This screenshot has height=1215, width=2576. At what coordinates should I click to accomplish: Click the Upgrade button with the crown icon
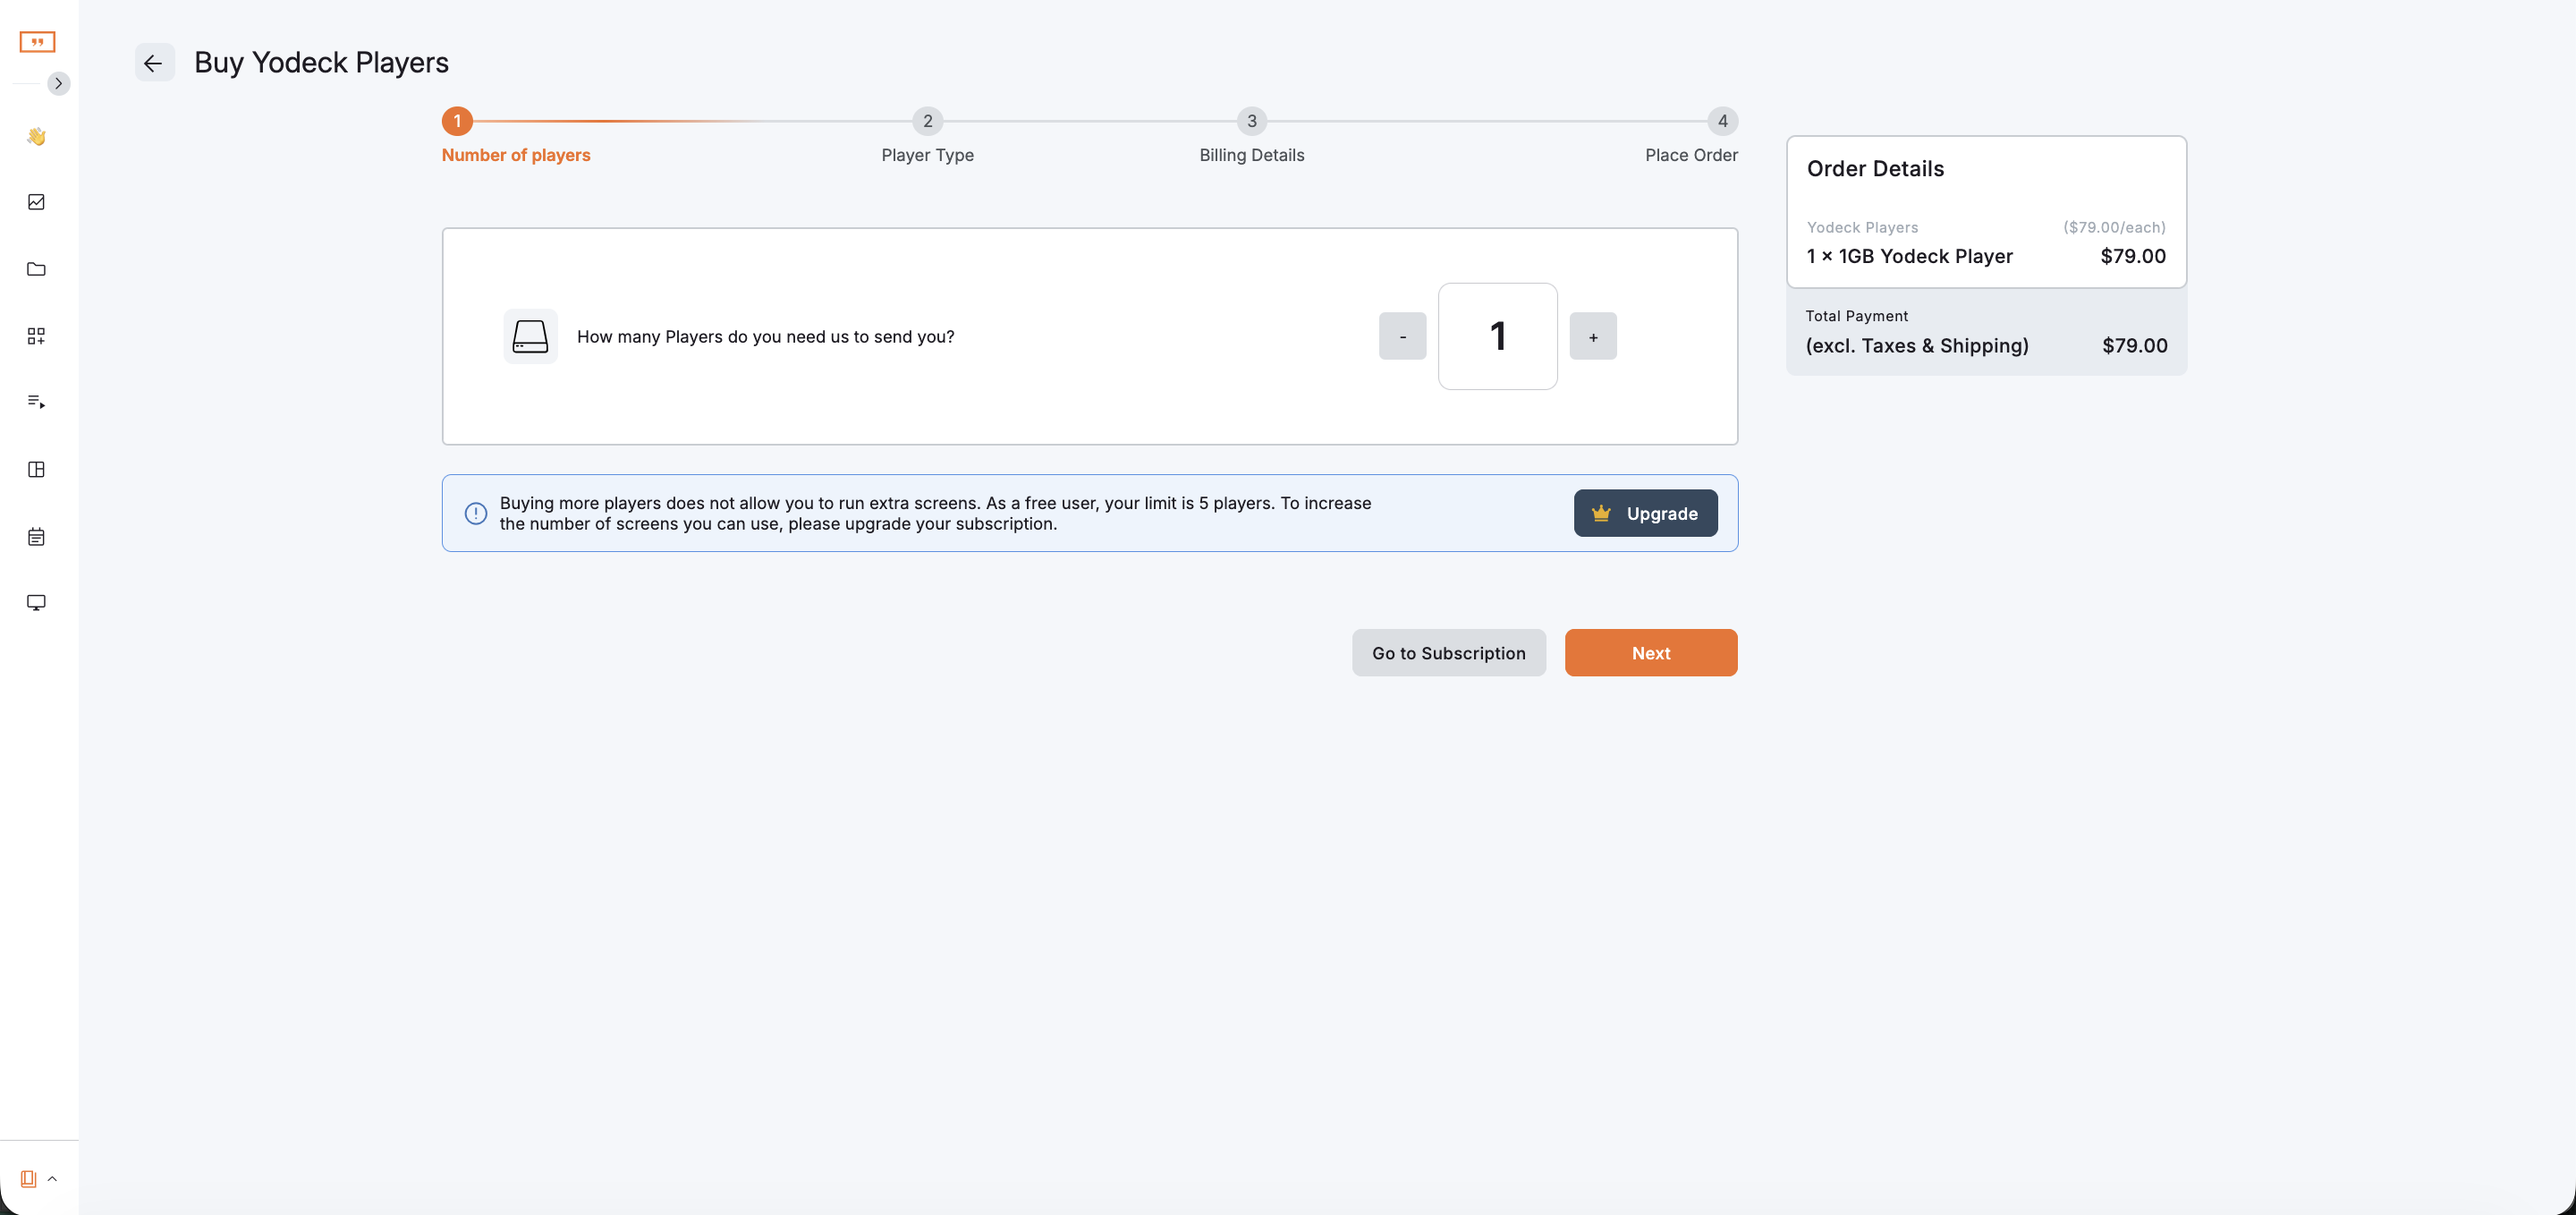[1645, 513]
